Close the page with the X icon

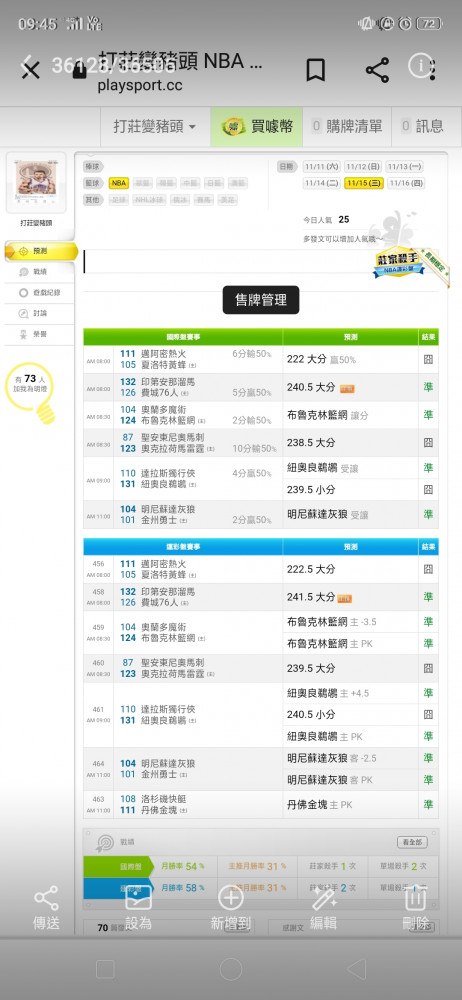pyautogui.click(x=30, y=70)
